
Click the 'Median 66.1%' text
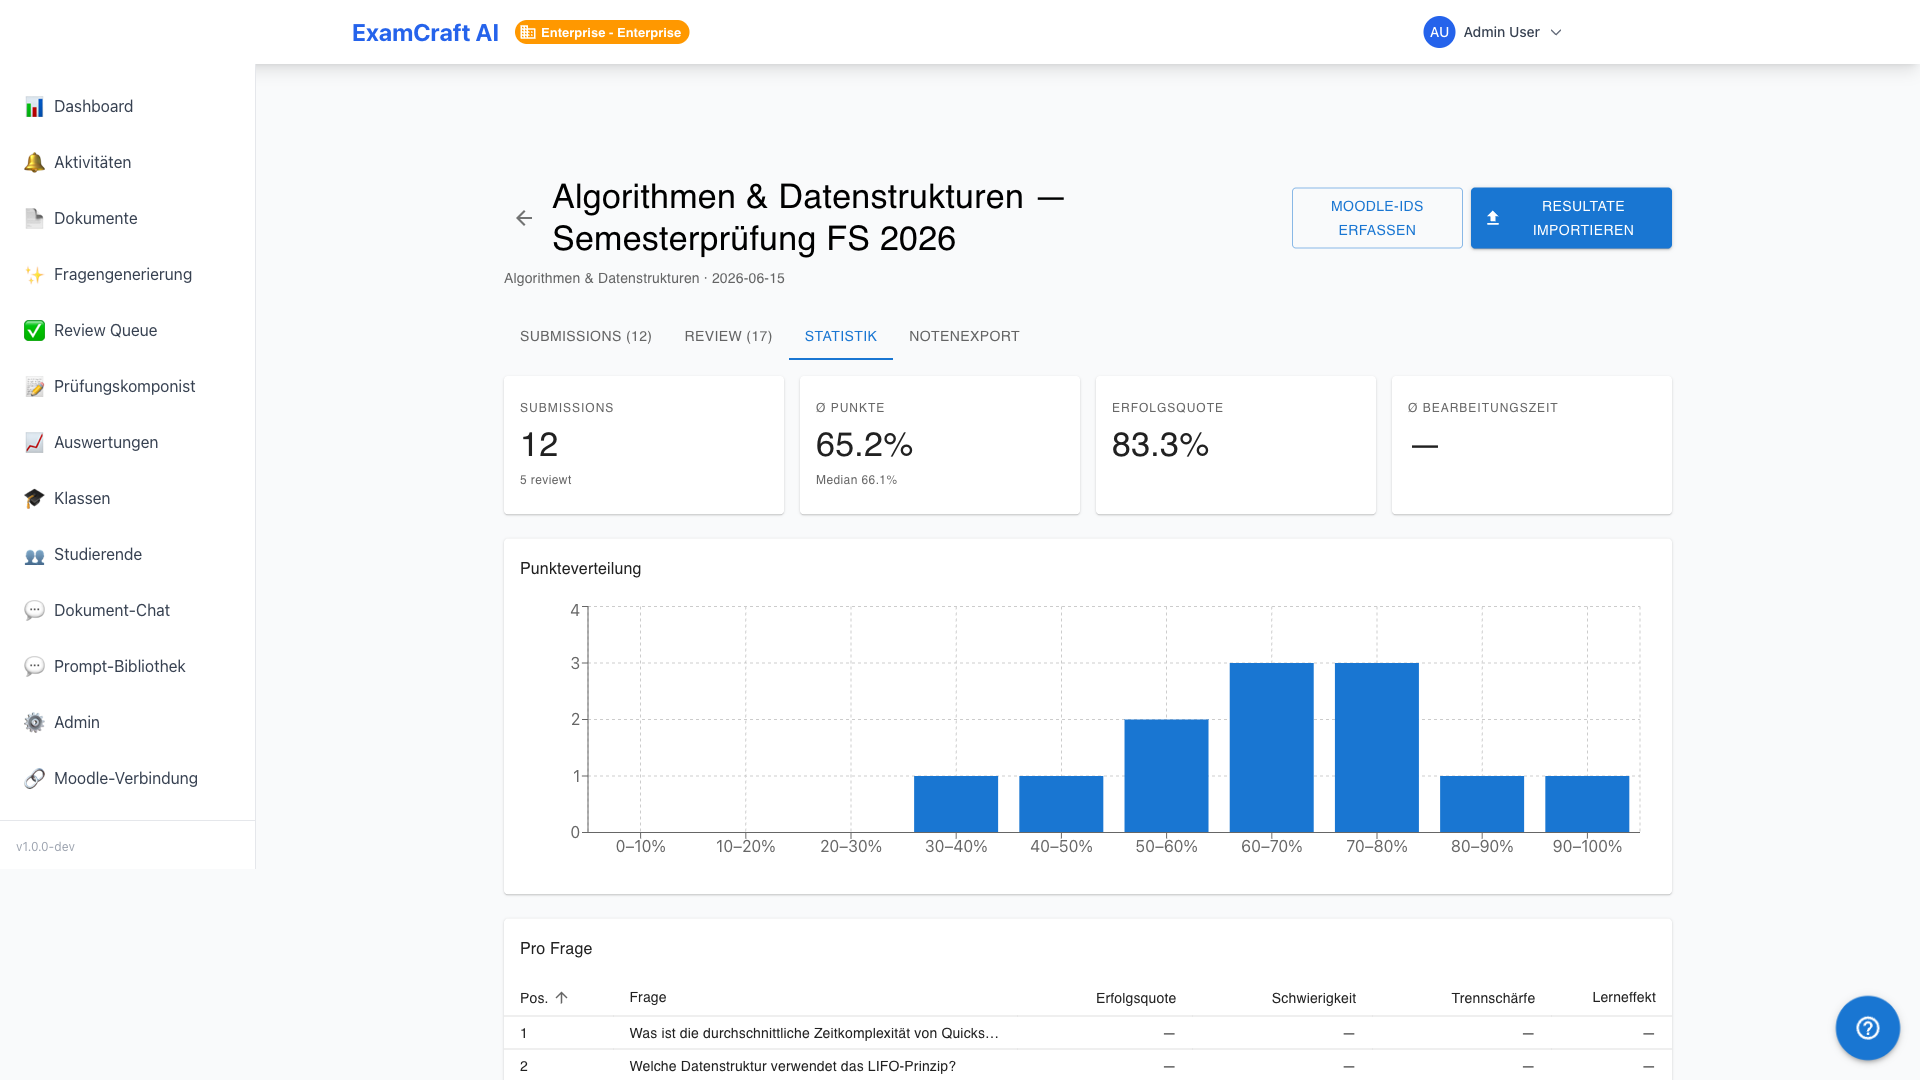[856, 480]
